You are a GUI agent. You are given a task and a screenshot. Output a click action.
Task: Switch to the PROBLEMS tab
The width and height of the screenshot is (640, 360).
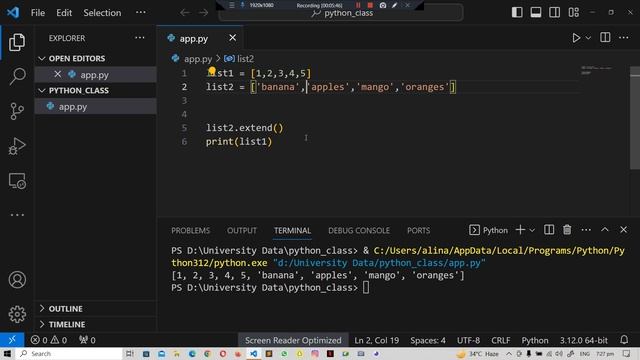coord(191,231)
